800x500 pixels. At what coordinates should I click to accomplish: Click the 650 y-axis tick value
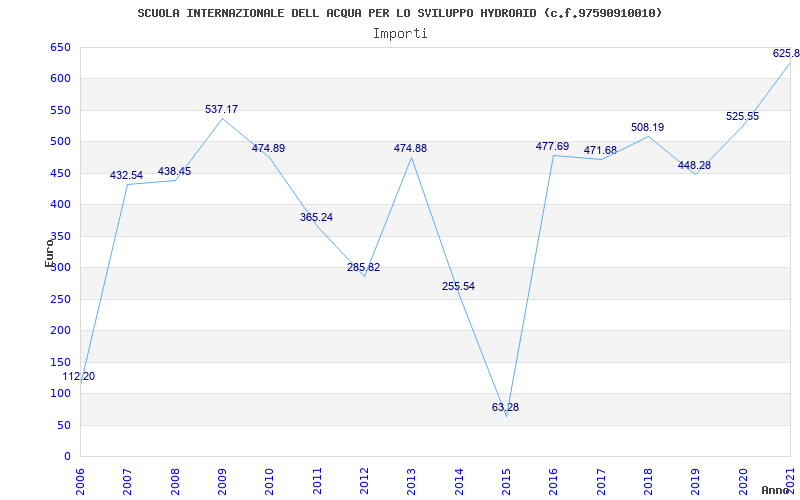(60, 47)
